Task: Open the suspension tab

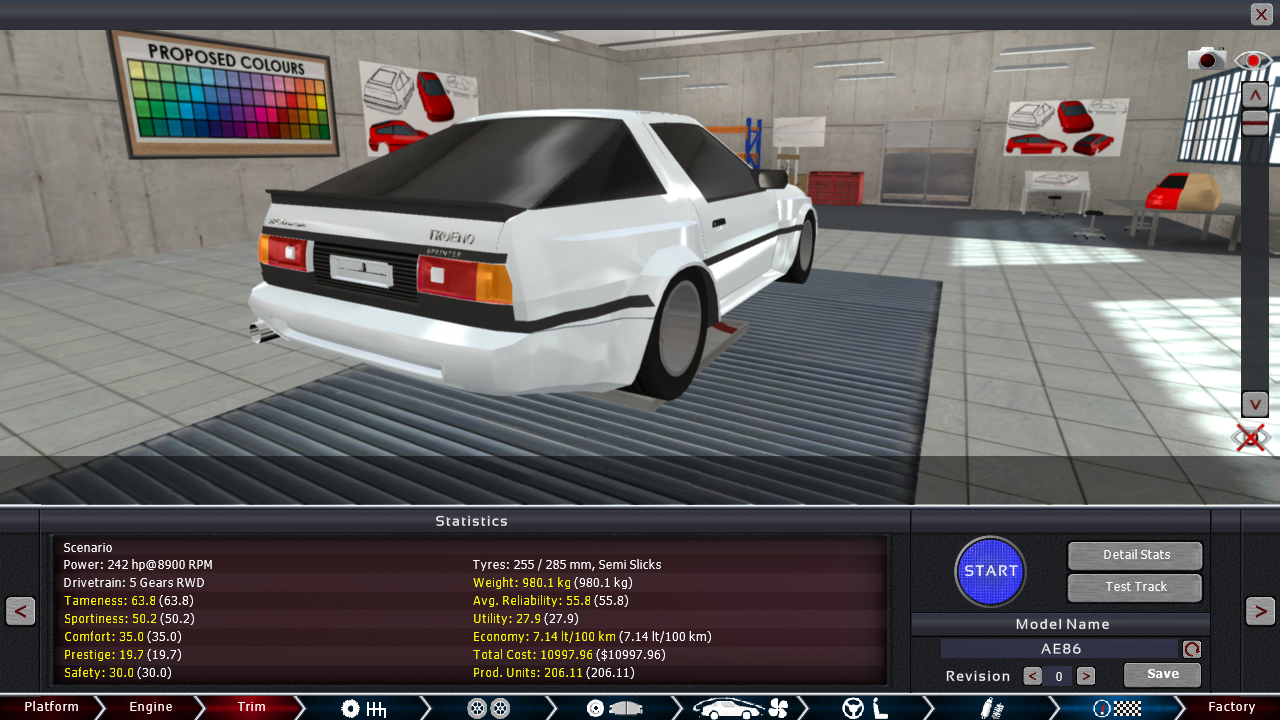Action: (991, 708)
